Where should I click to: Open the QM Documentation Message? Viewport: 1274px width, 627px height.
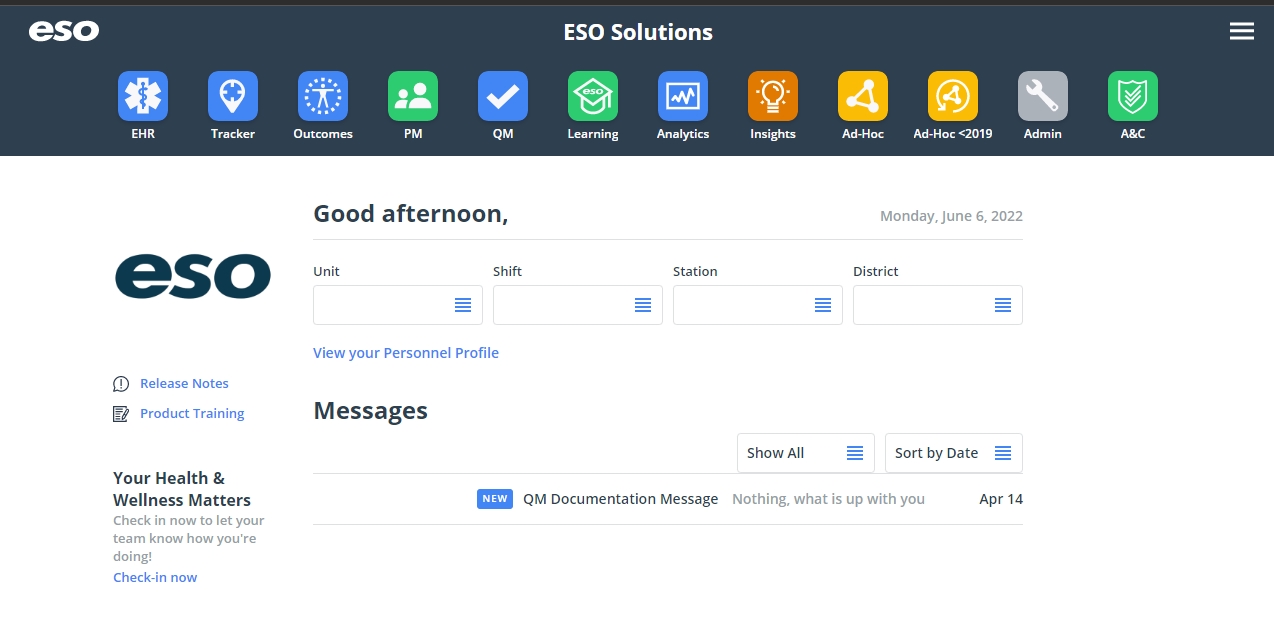coord(621,499)
